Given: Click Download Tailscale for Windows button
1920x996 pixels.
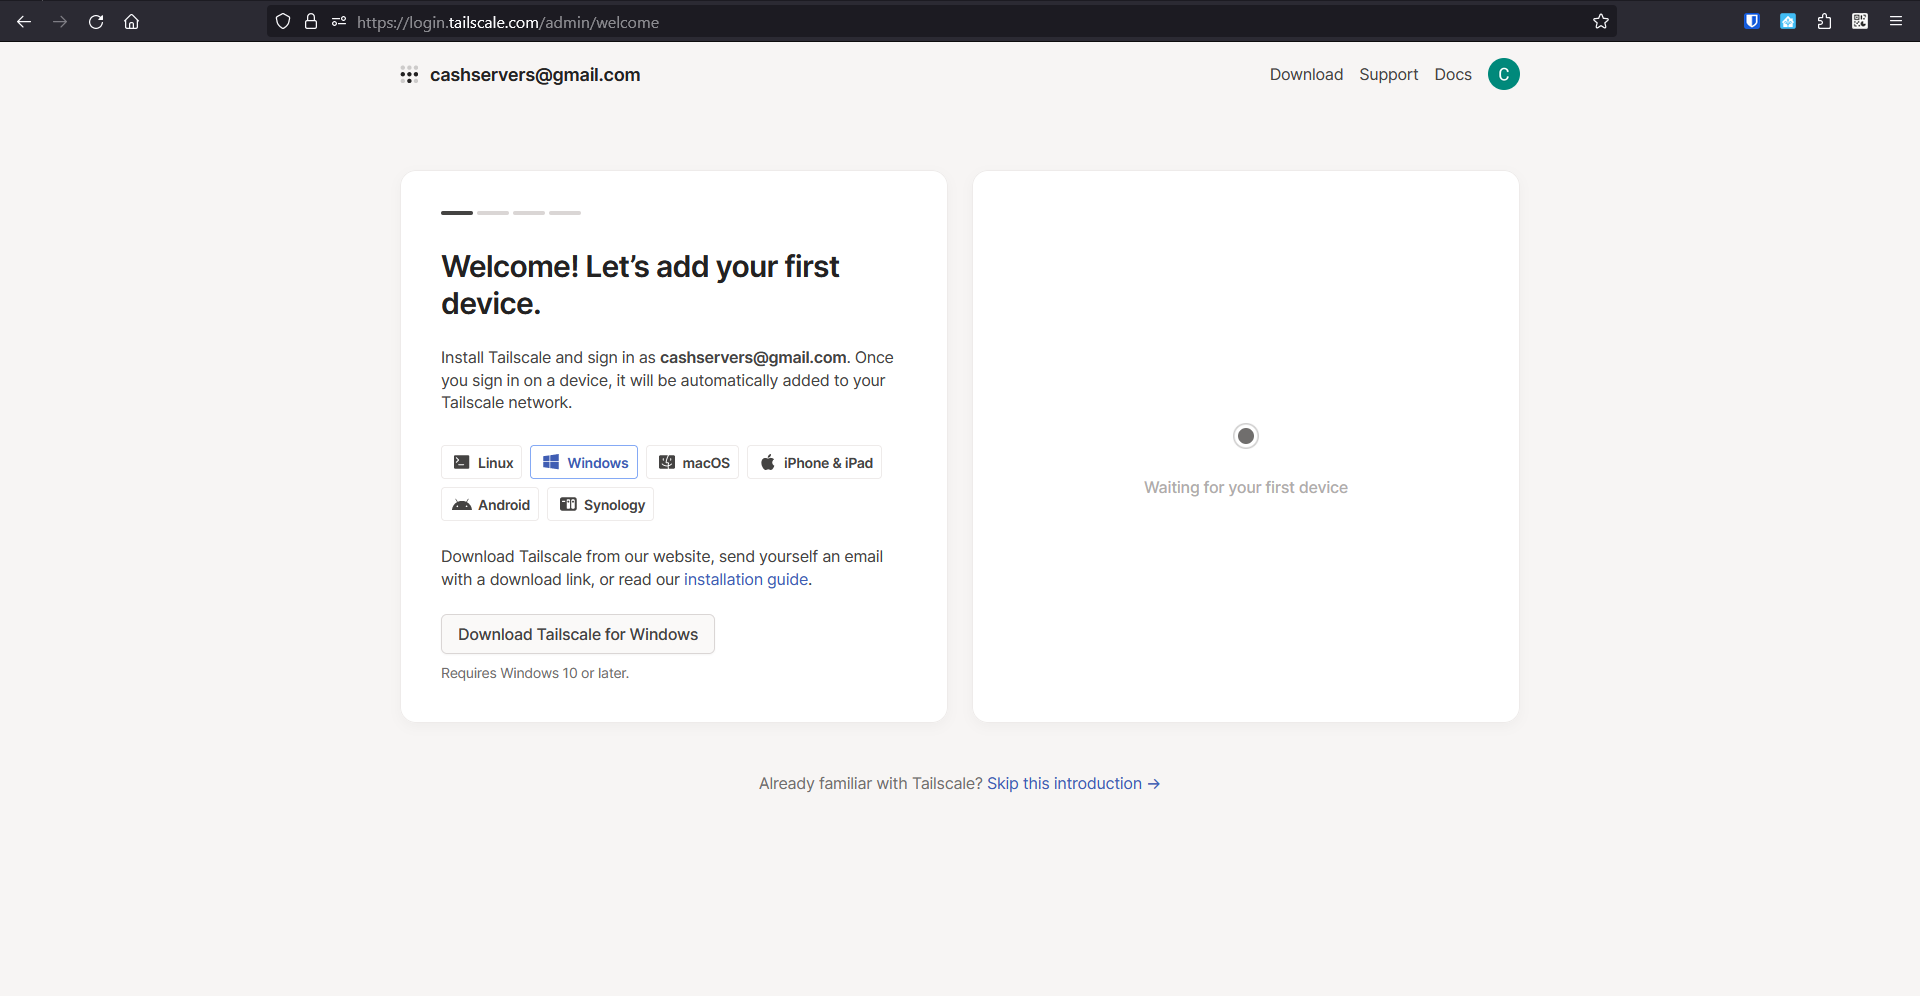Looking at the screenshot, I should (x=578, y=634).
